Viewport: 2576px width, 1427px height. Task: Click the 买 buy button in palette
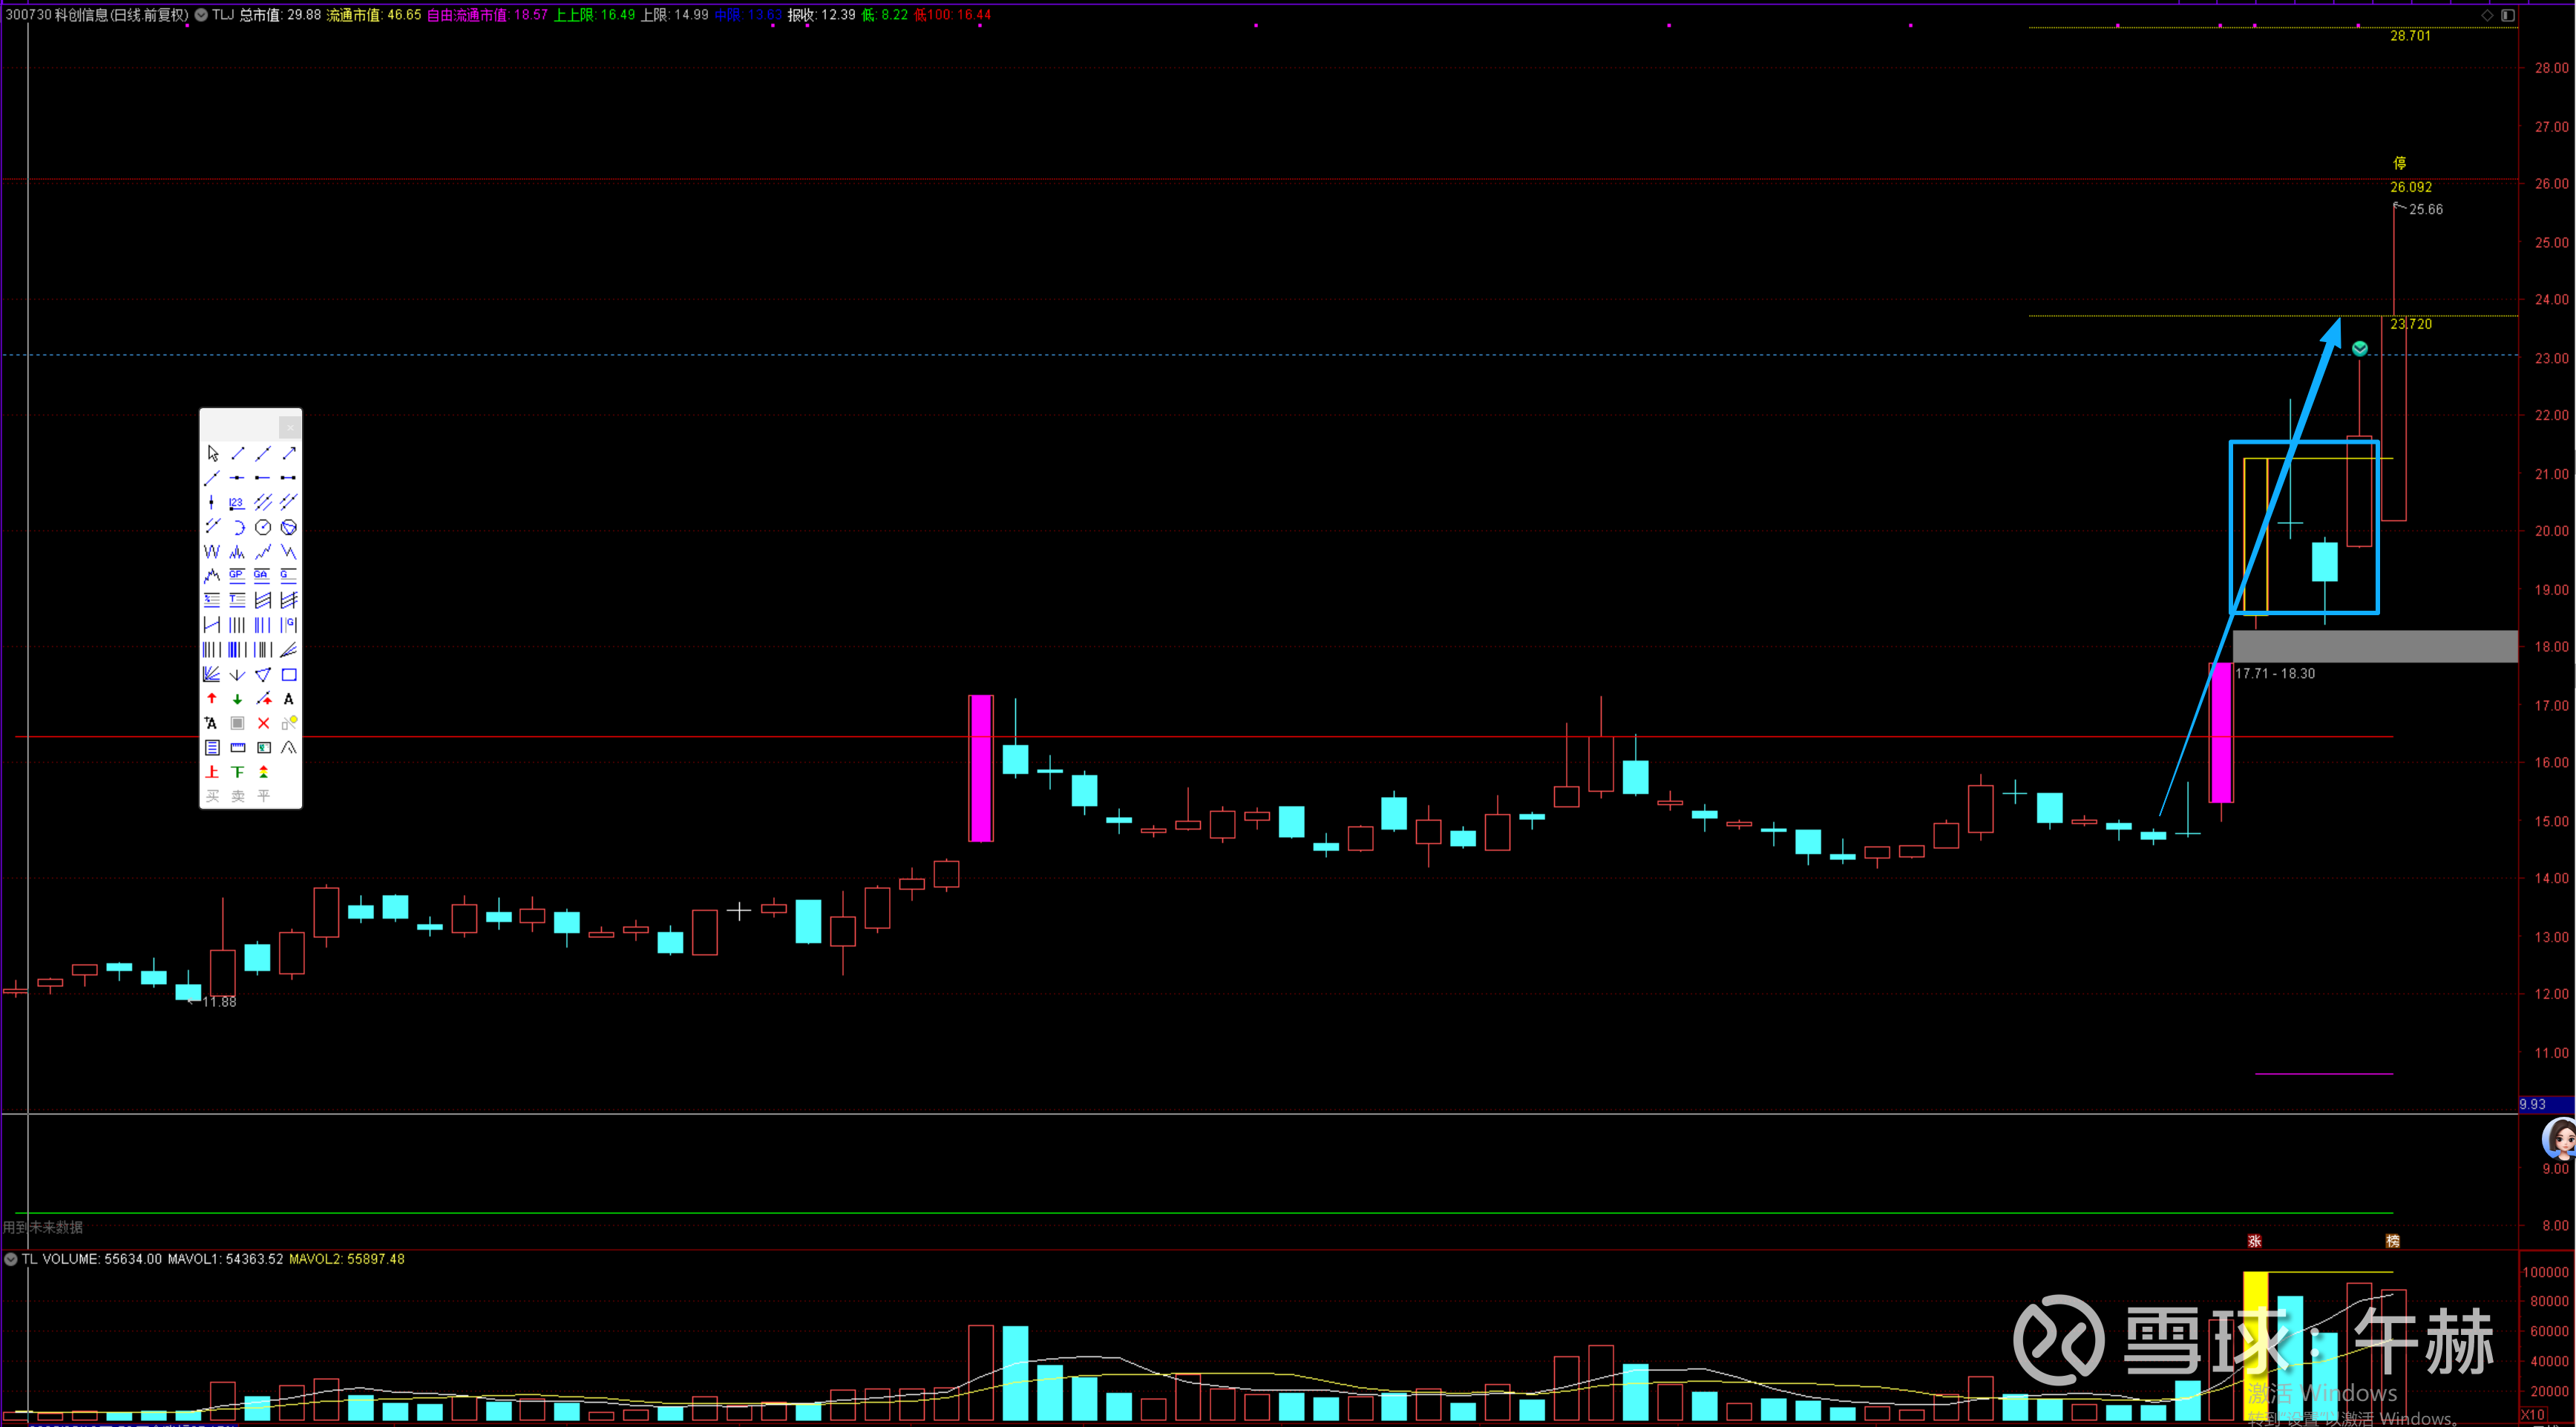[x=212, y=797]
